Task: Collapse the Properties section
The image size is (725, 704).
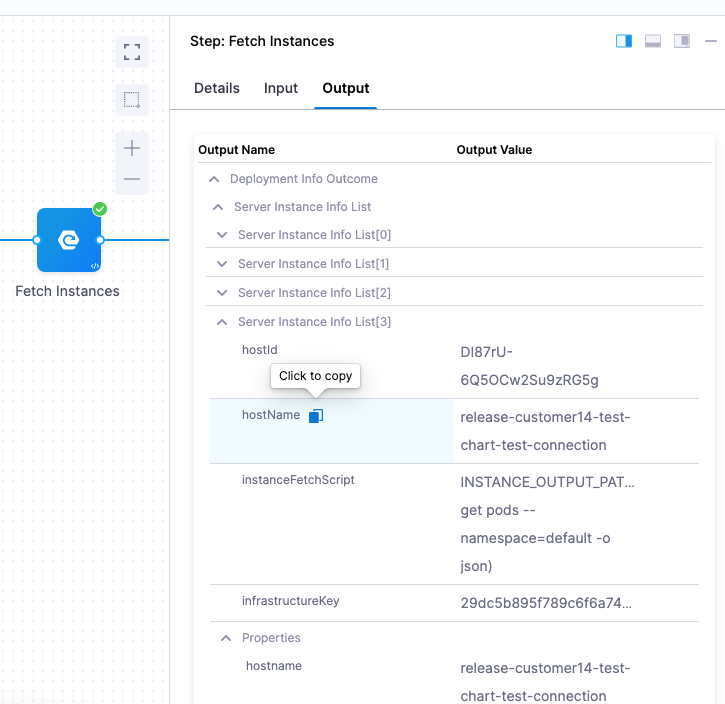Action: click(226, 638)
